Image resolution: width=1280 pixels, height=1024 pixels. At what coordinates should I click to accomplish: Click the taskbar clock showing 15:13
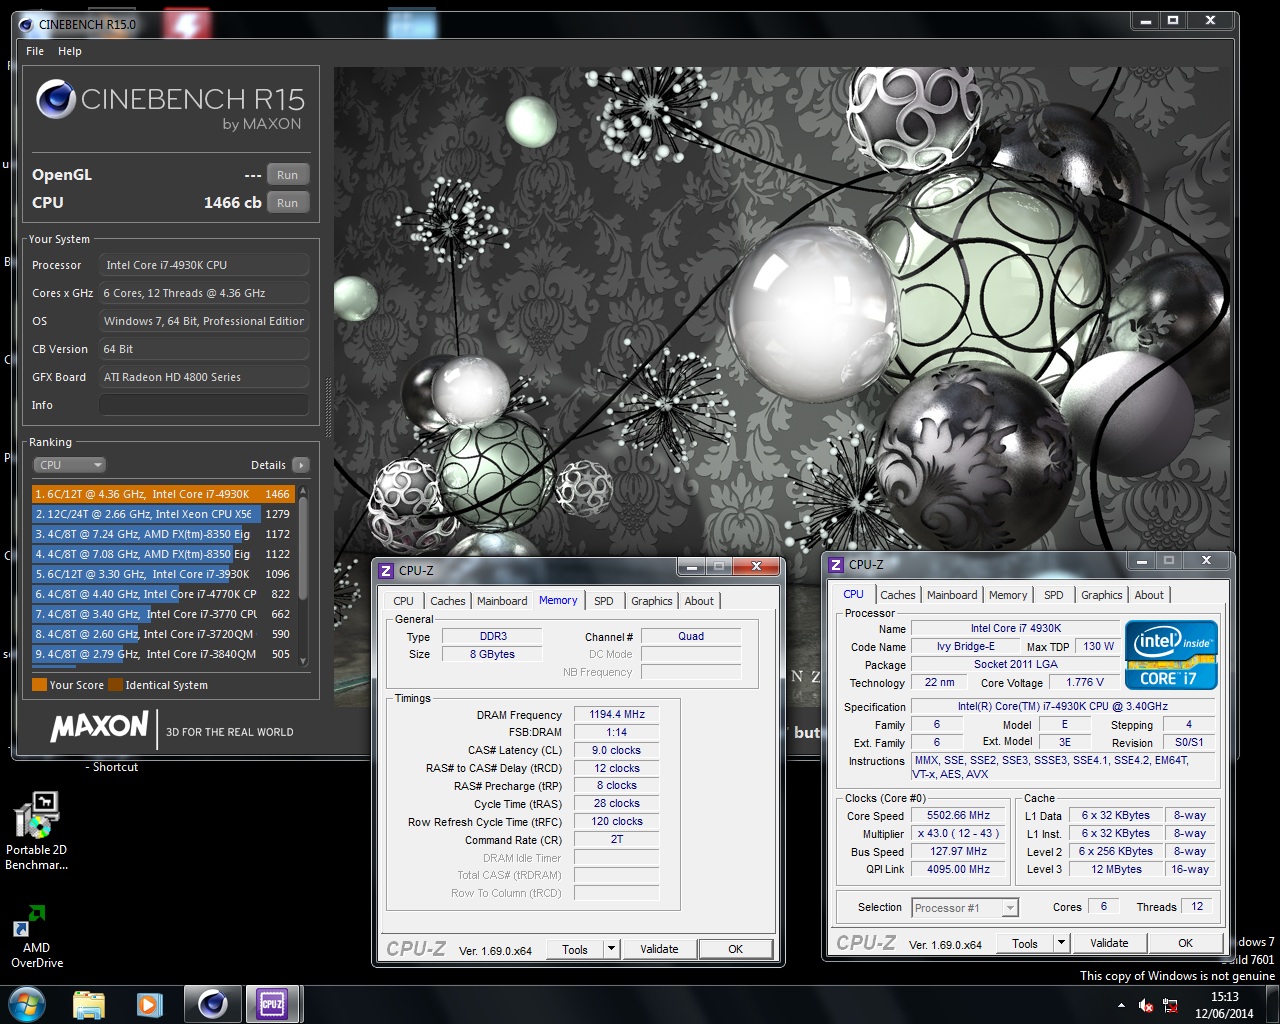pyautogui.click(x=1224, y=1005)
